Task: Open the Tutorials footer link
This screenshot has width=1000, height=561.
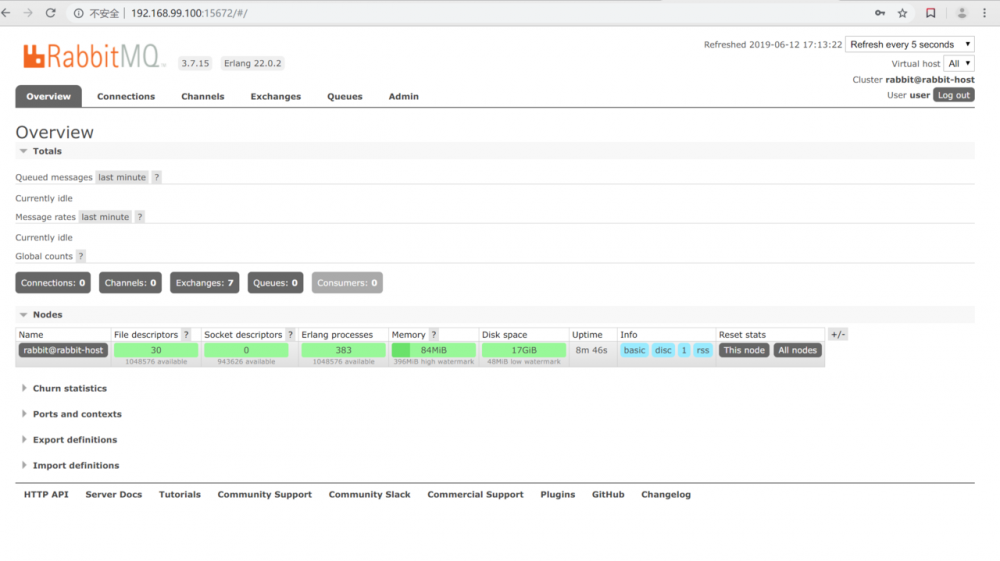Action: pos(180,495)
